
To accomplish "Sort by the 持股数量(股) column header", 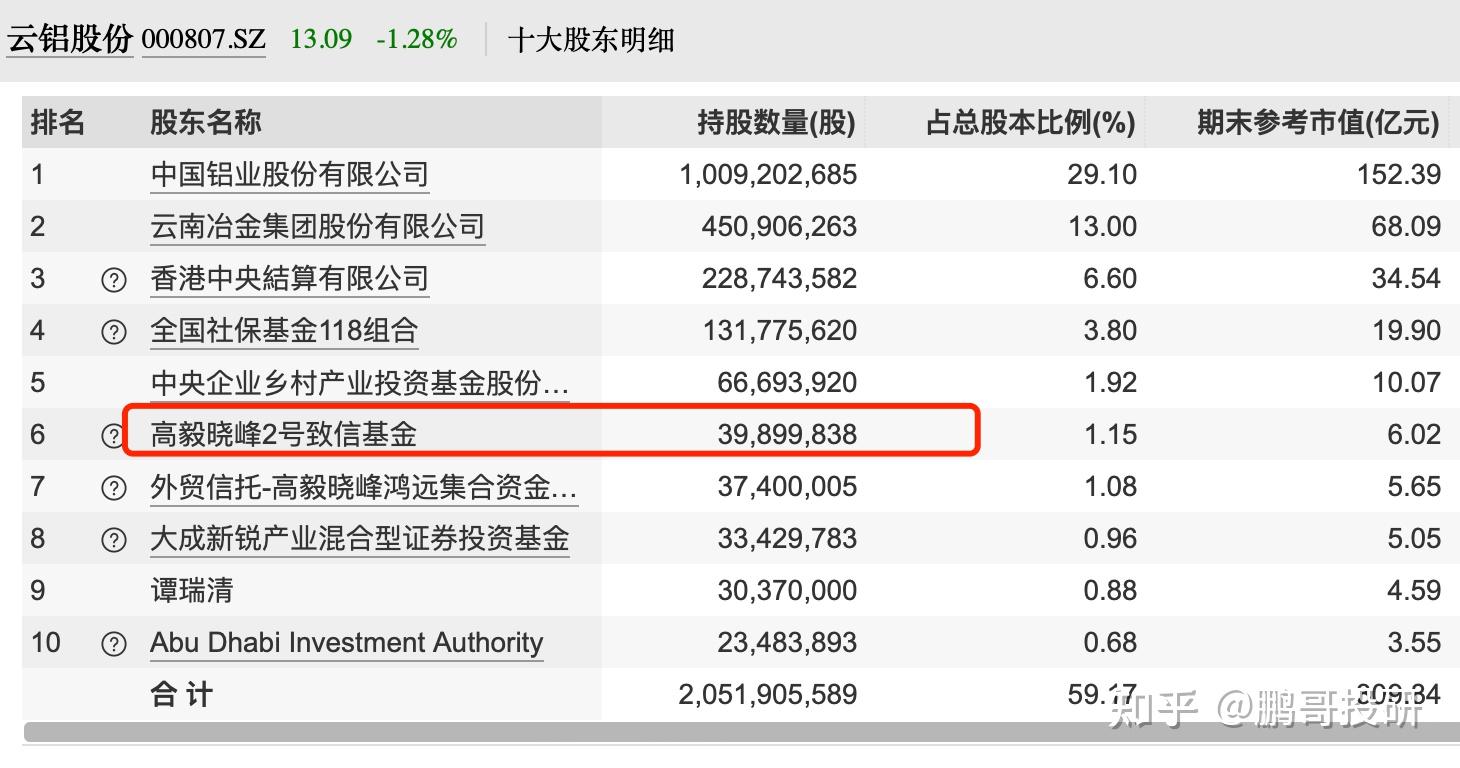I will point(777,123).
